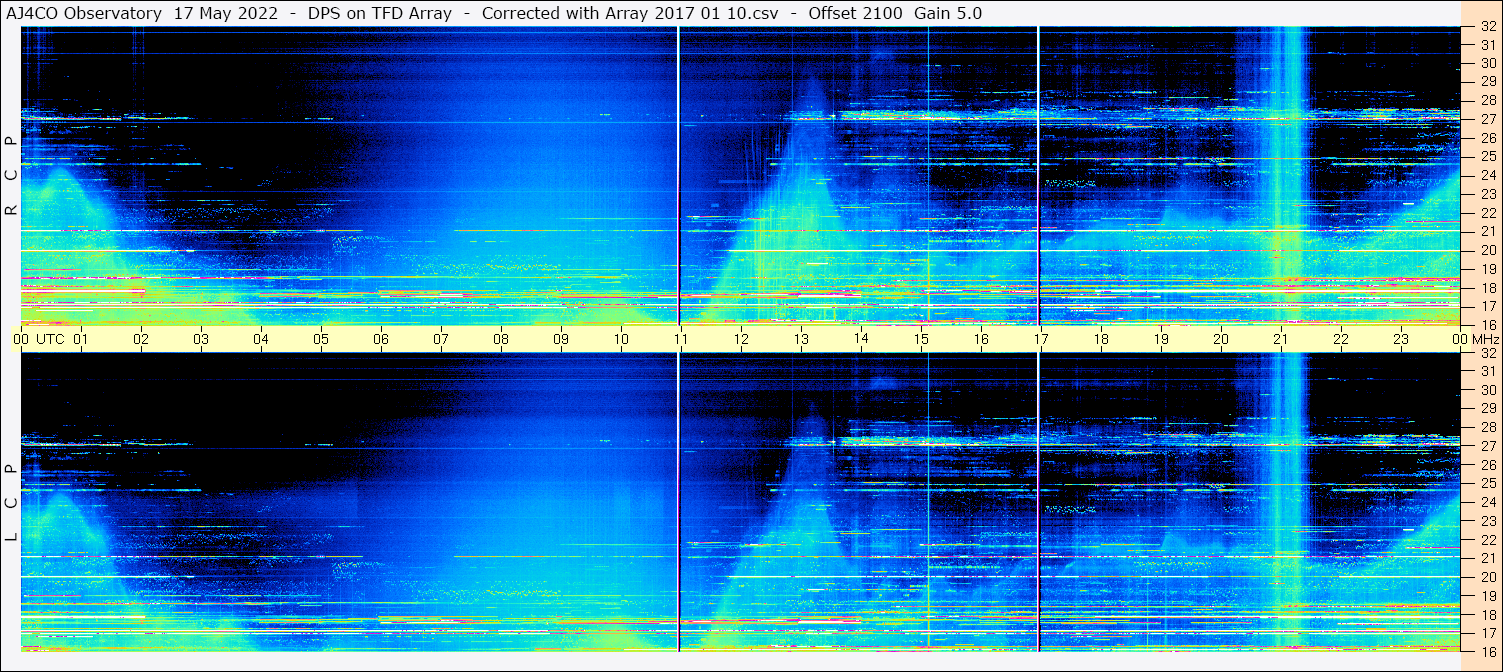Click 'Corrected with Array 2017 01 10.csv' text
1503x672 pixels.
tap(630, 13)
